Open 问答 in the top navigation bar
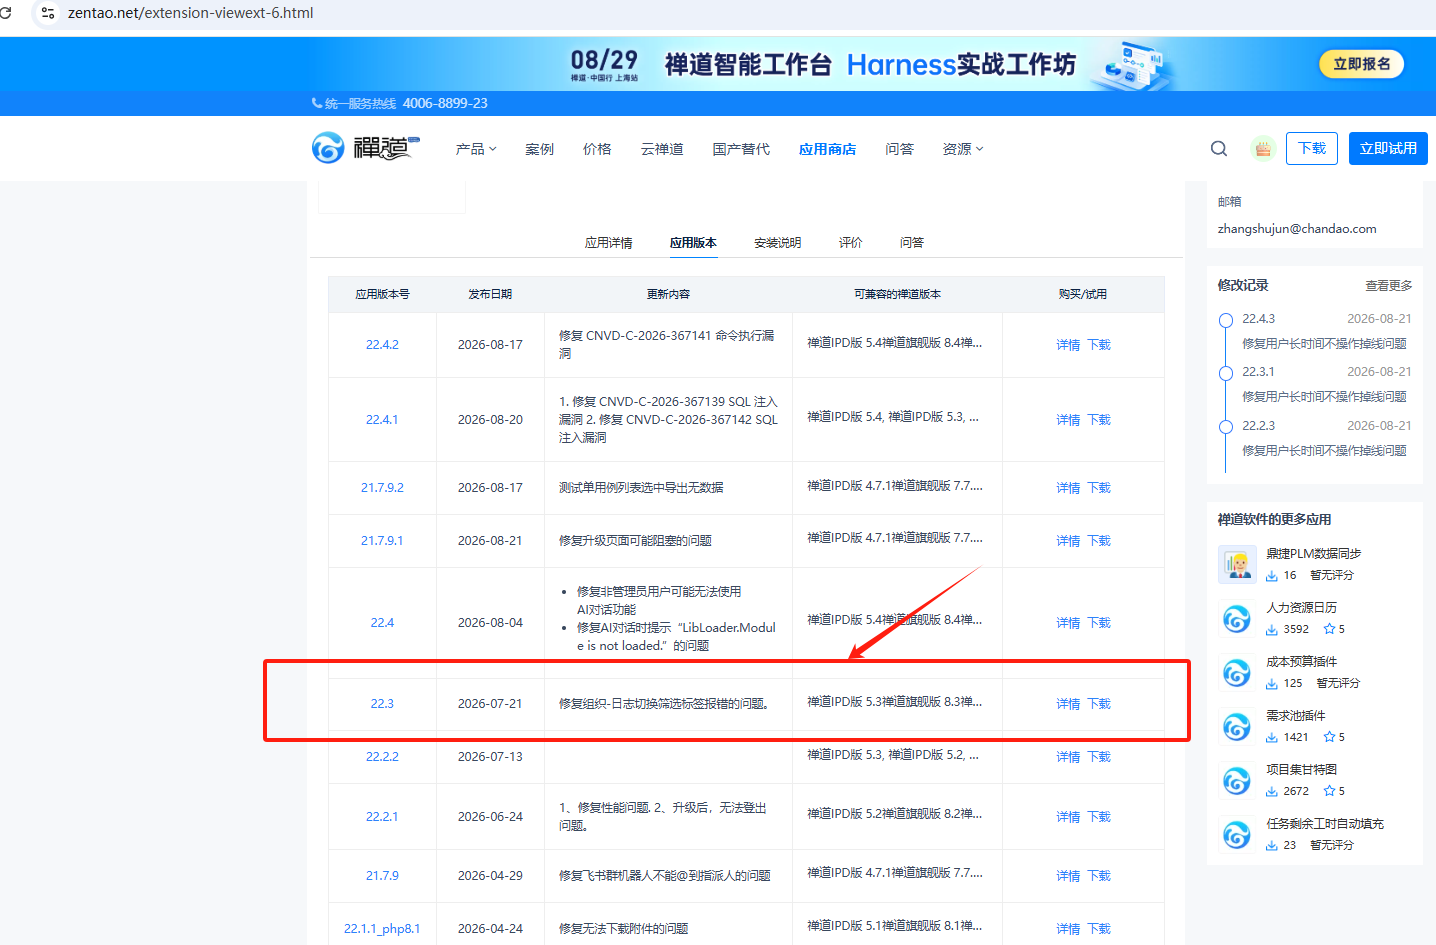 [899, 149]
